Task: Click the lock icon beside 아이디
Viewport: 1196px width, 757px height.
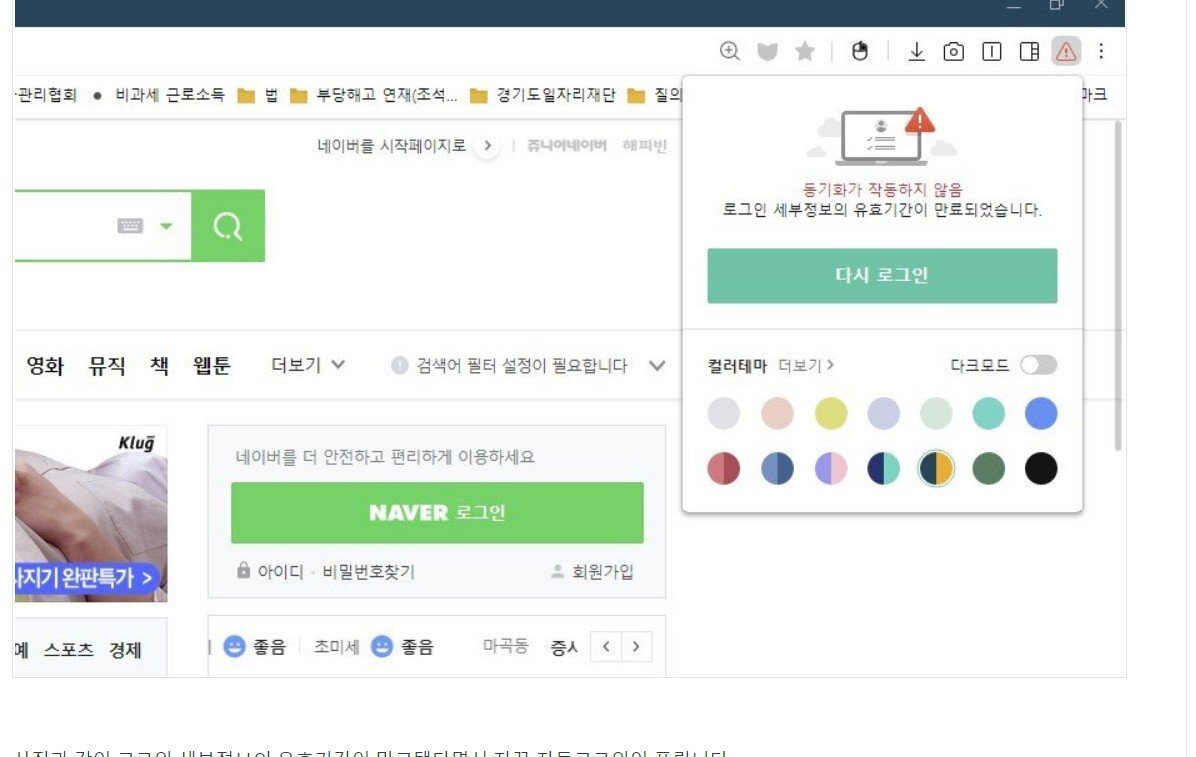Action: [x=243, y=570]
